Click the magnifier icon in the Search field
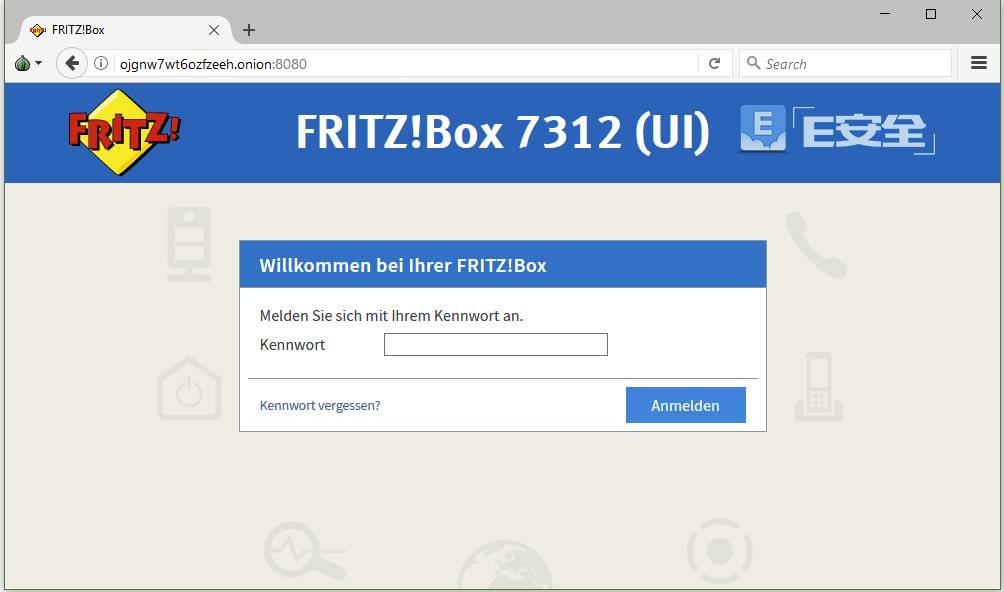 (x=754, y=63)
